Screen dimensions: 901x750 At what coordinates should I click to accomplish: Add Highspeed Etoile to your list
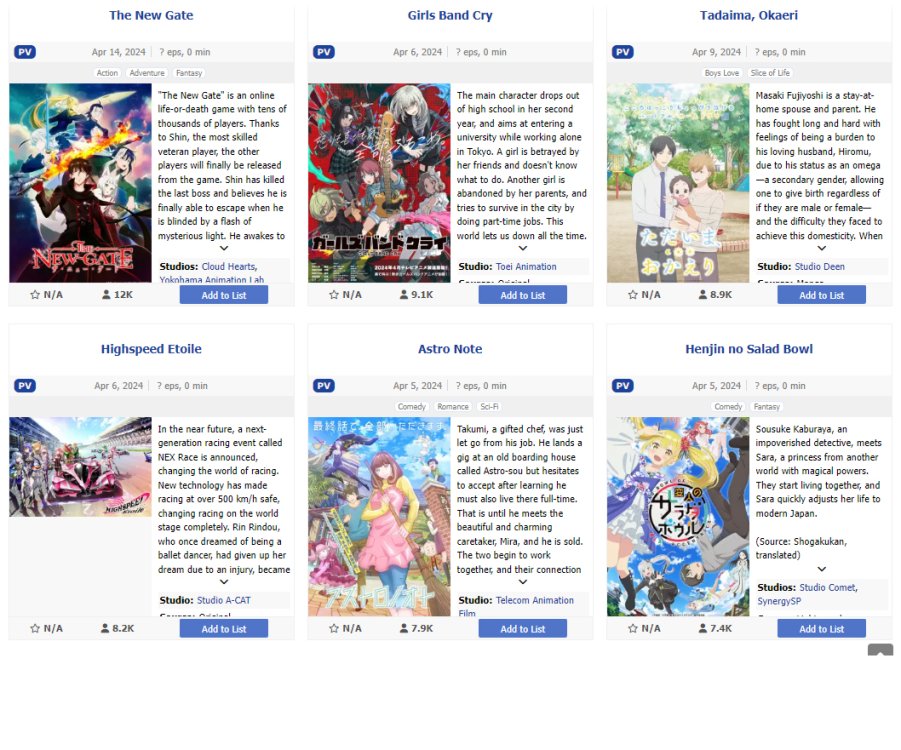click(x=224, y=629)
